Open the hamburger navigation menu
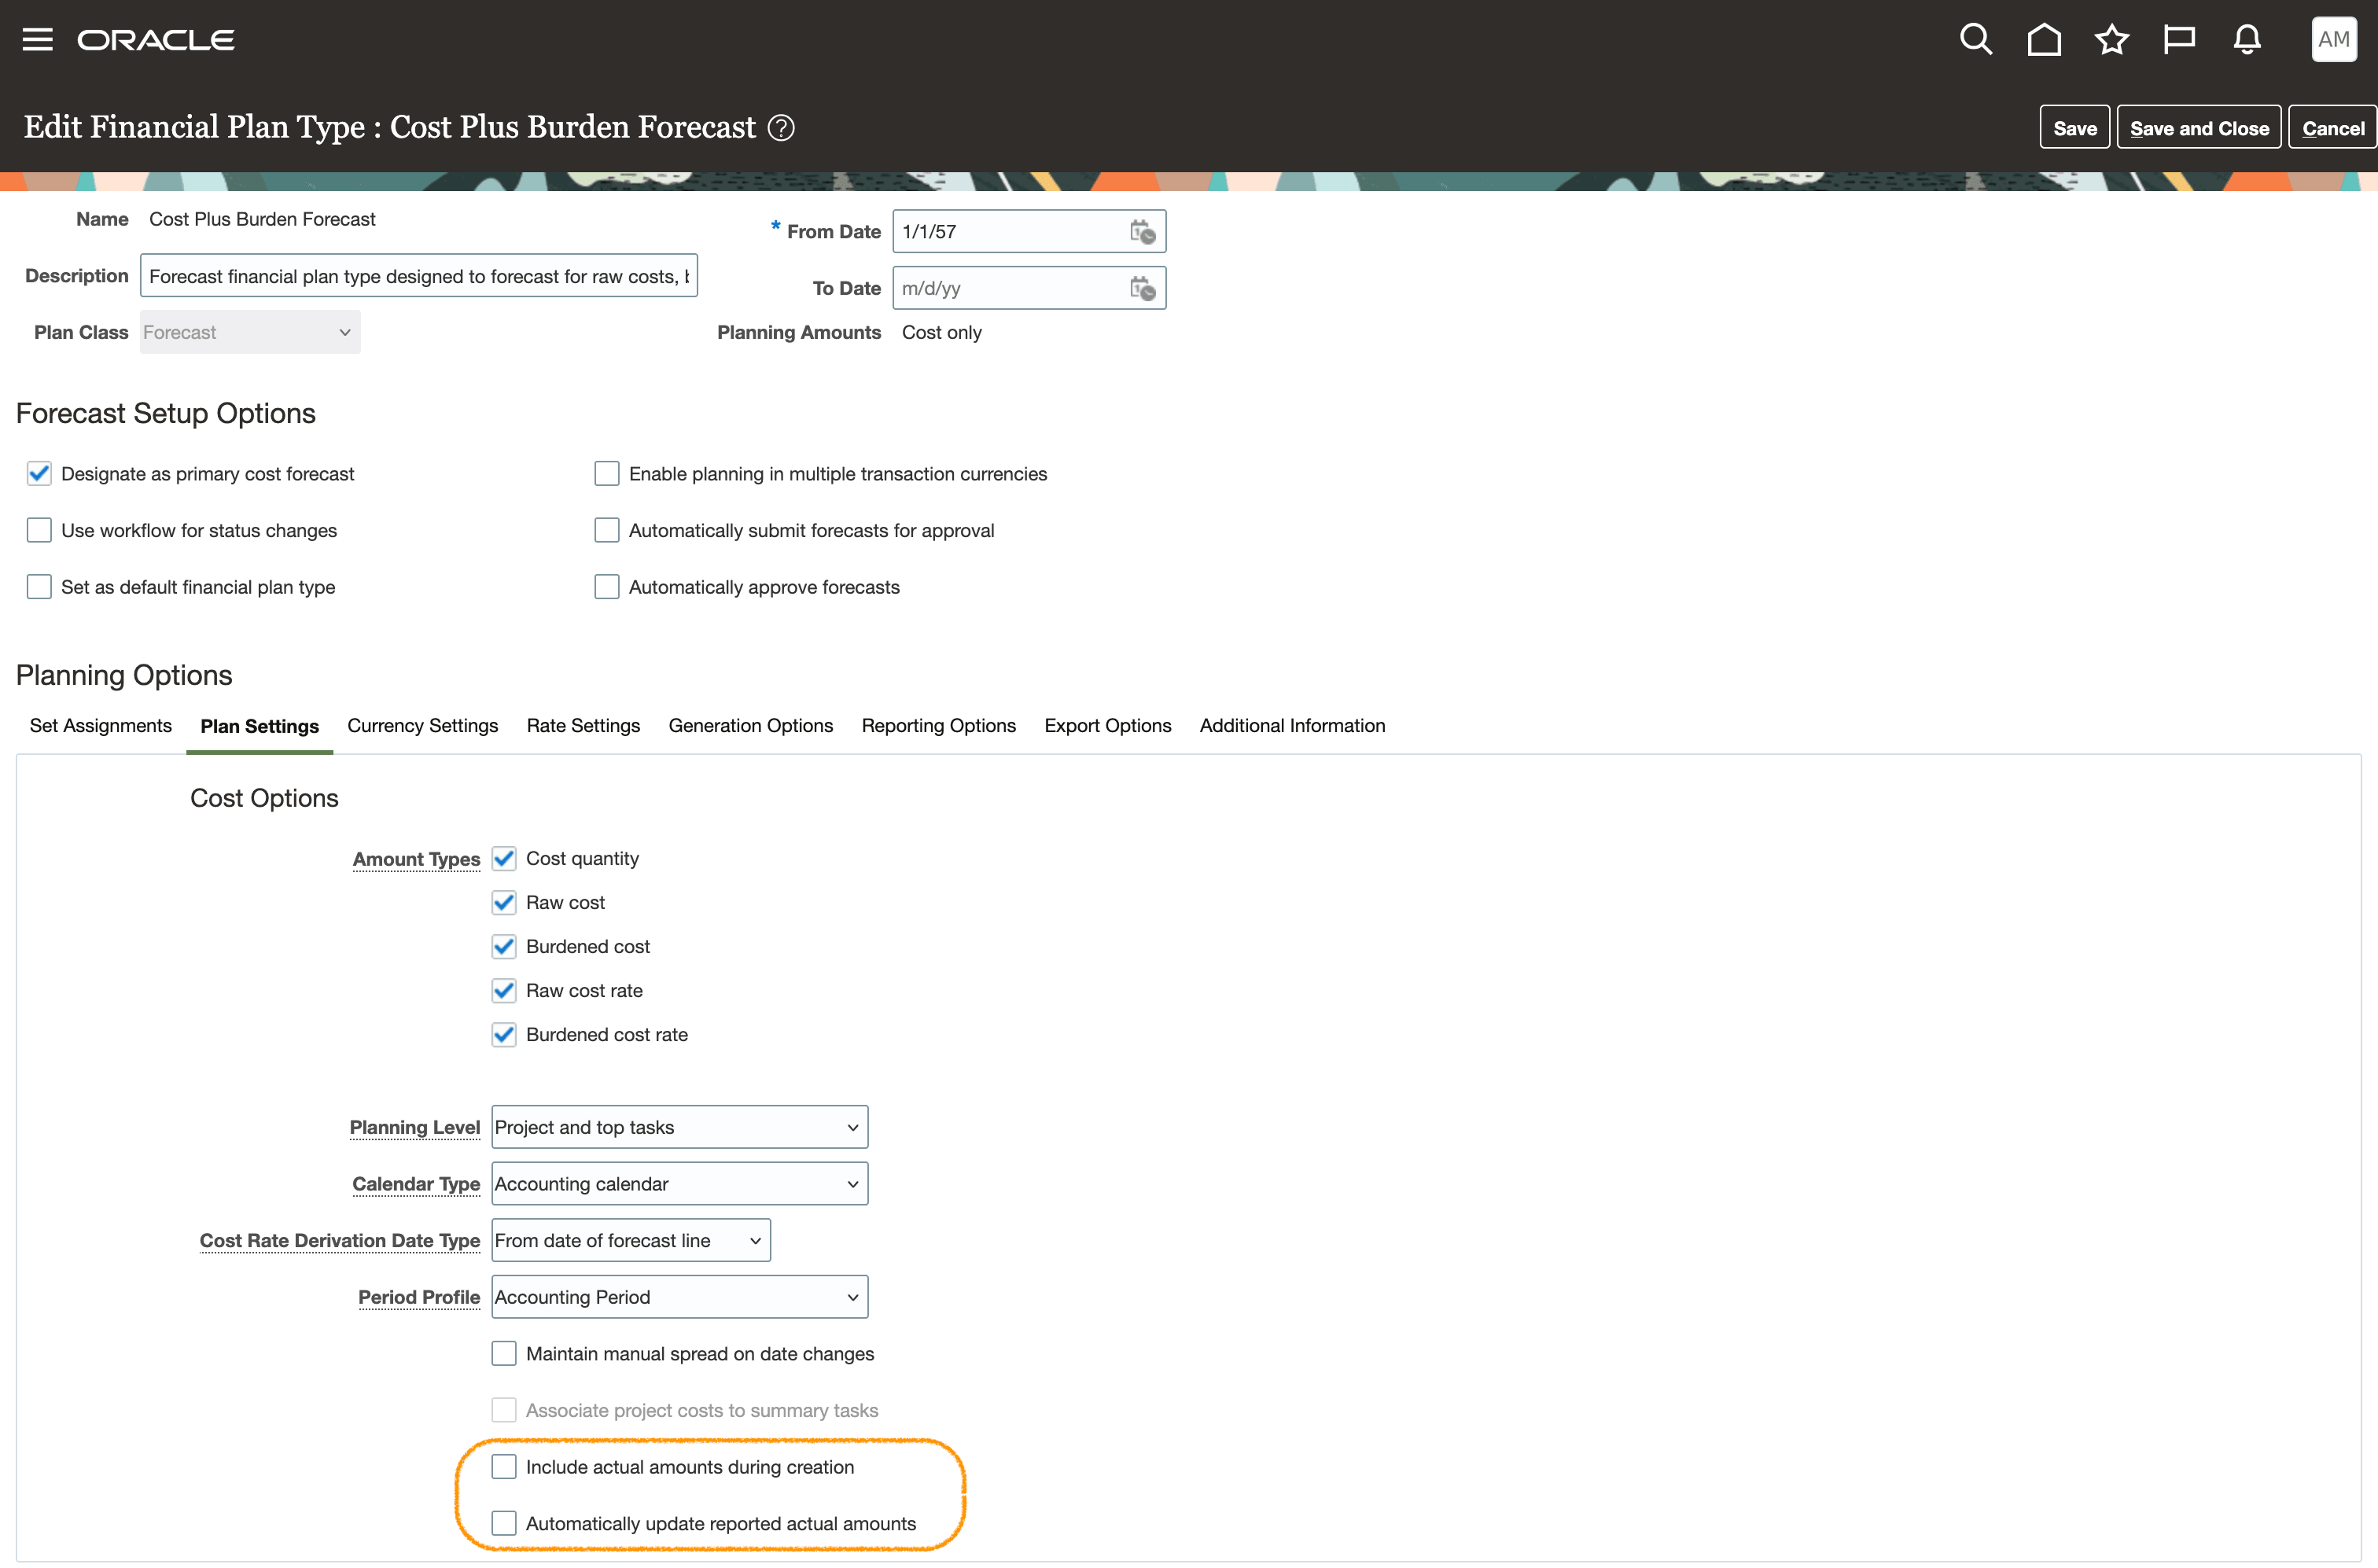 click(37, 40)
